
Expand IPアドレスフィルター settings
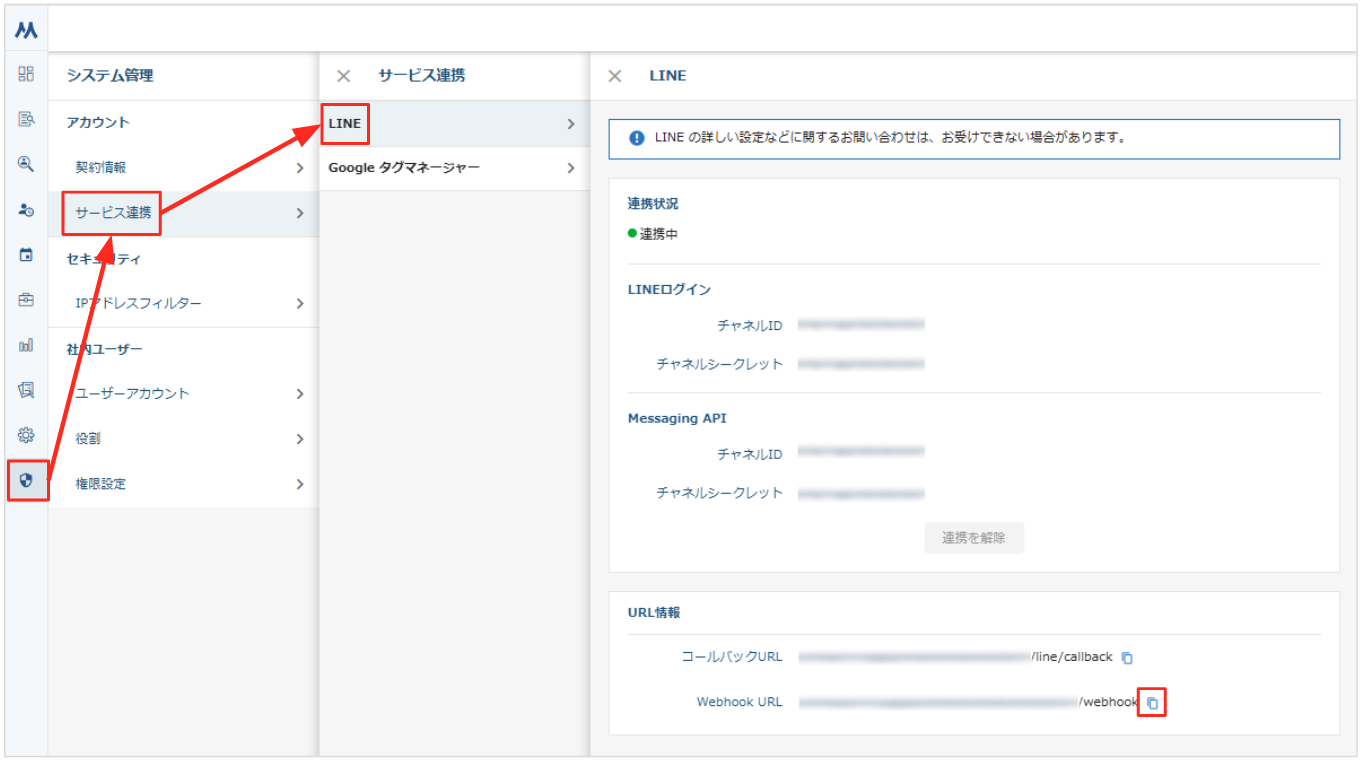[184, 303]
